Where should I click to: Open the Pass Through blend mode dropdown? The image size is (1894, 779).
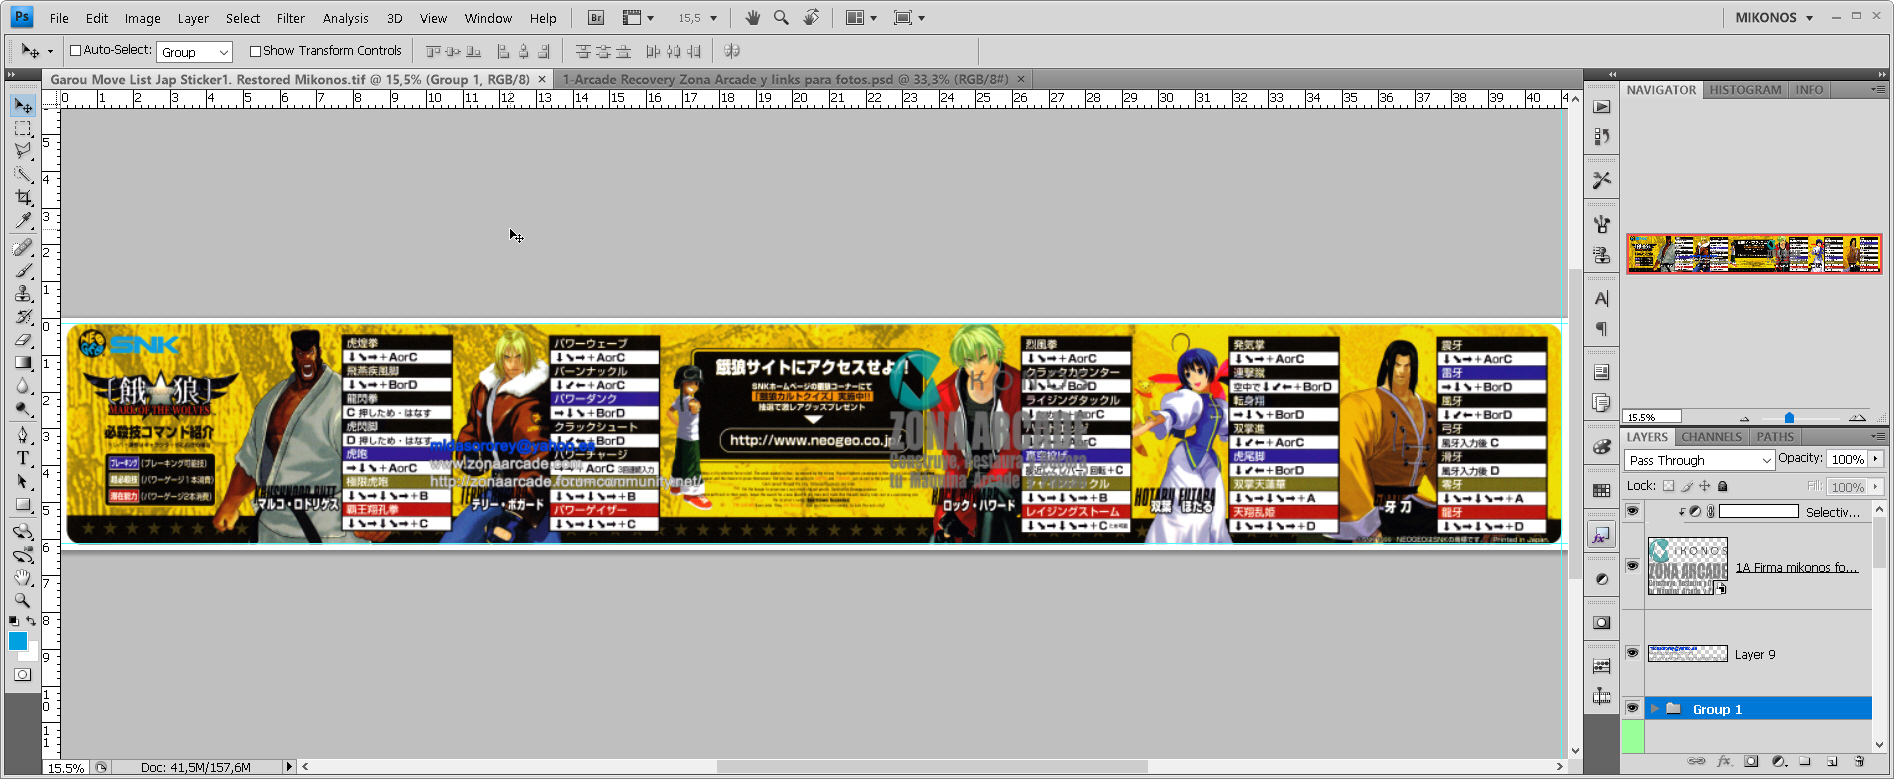(1699, 460)
